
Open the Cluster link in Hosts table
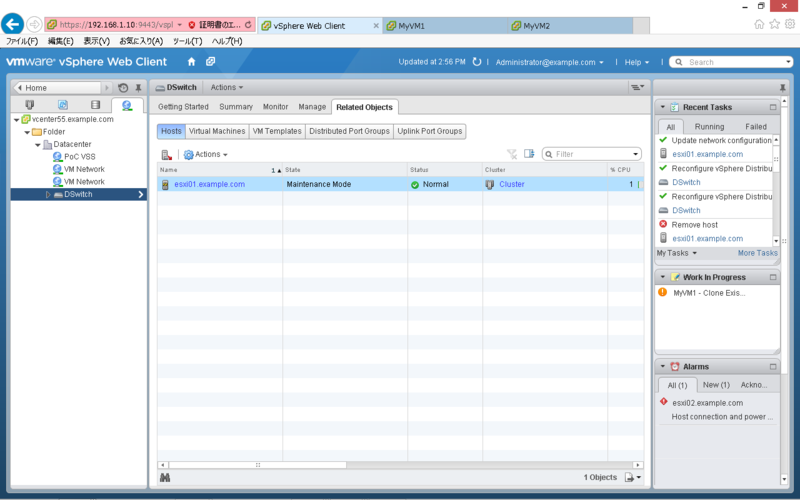[512, 184]
